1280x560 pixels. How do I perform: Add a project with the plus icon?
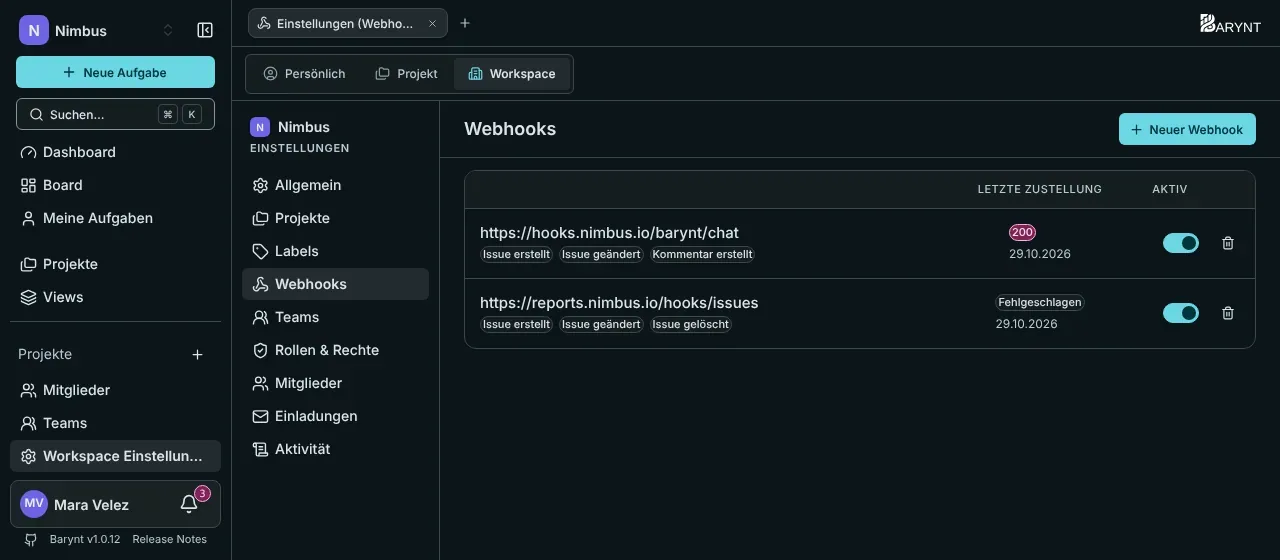[197, 354]
